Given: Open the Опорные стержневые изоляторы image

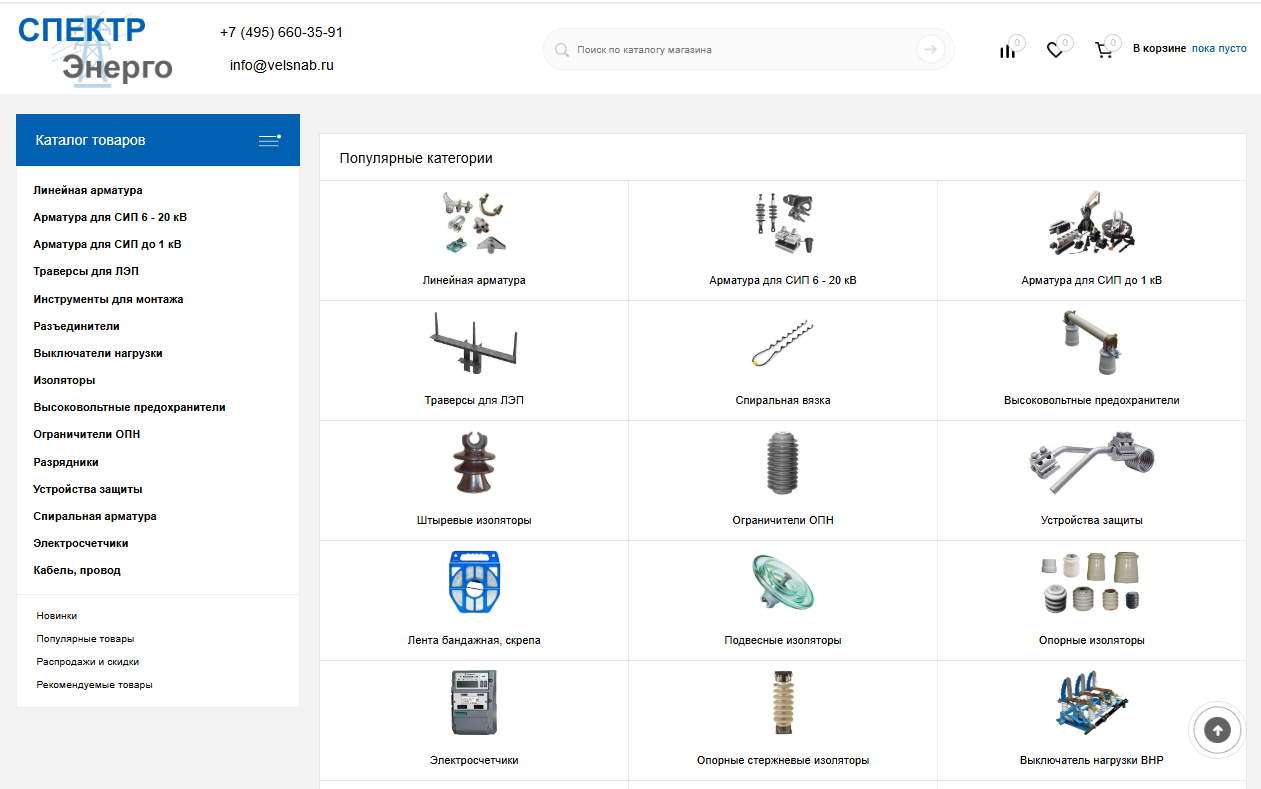Looking at the screenshot, I should tap(783, 703).
